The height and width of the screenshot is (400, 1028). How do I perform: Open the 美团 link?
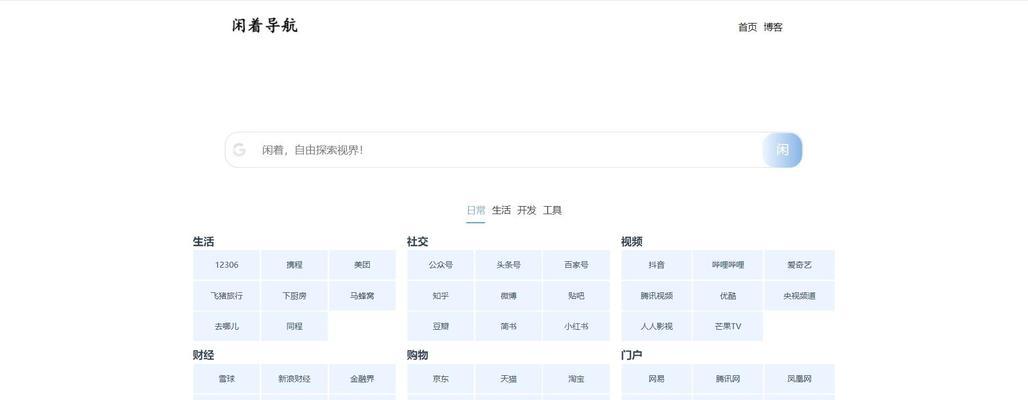point(363,265)
